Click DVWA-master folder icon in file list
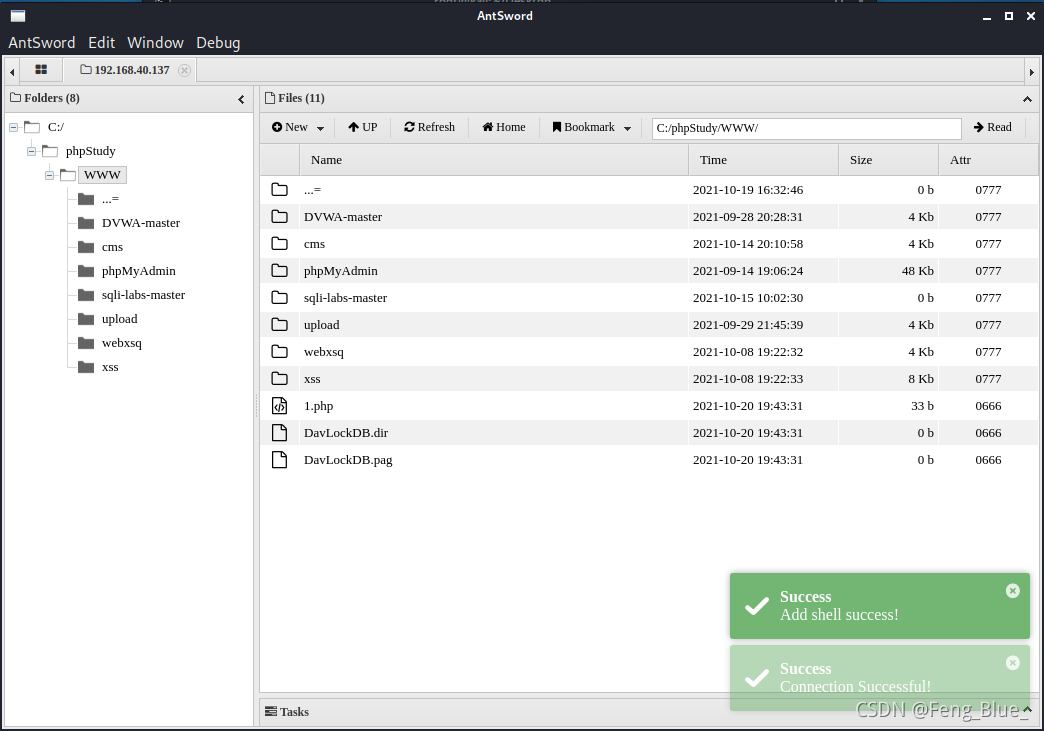This screenshot has height=731, width=1044. (x=280, y=217)
